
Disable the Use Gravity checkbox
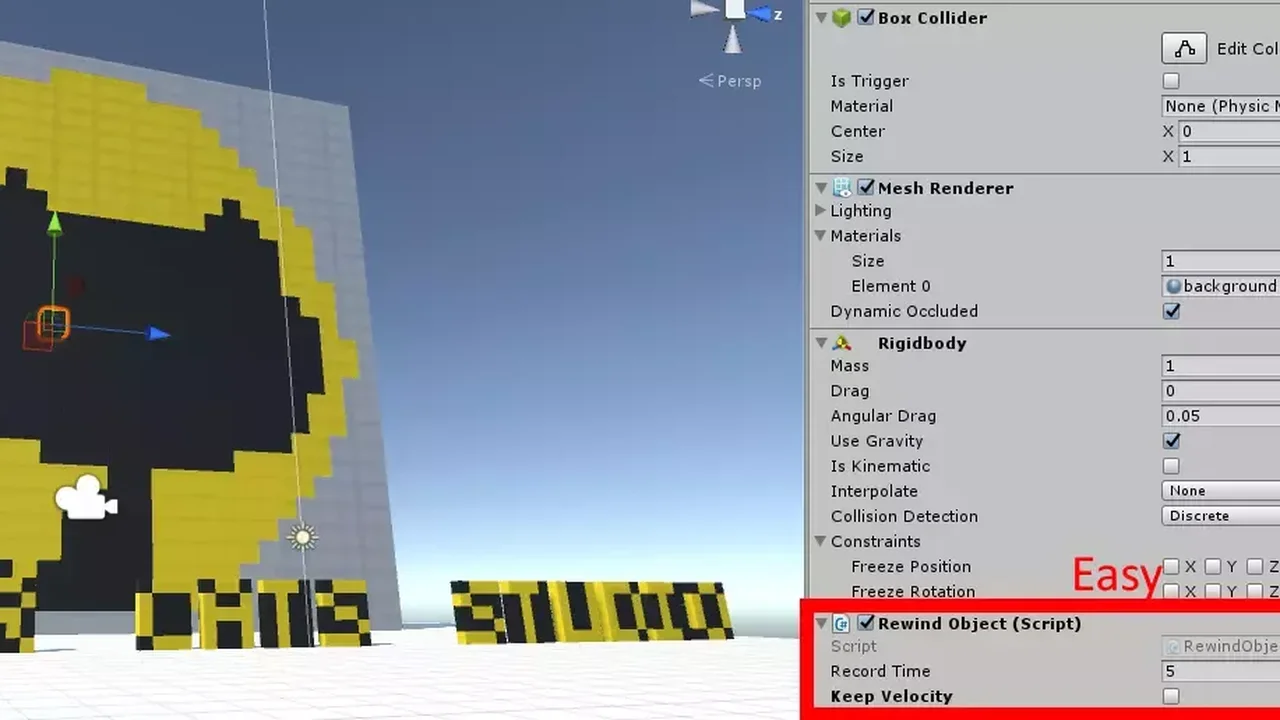click(x=1171, y=441)
